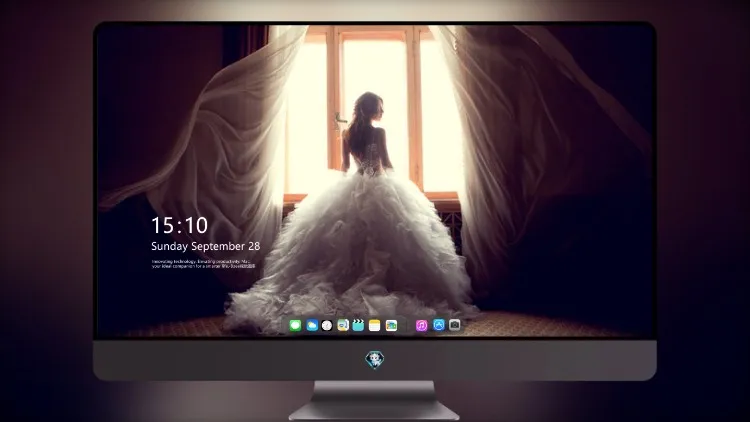
Task: Open the Videos clapperboard app in the dock
Action: 358,325
